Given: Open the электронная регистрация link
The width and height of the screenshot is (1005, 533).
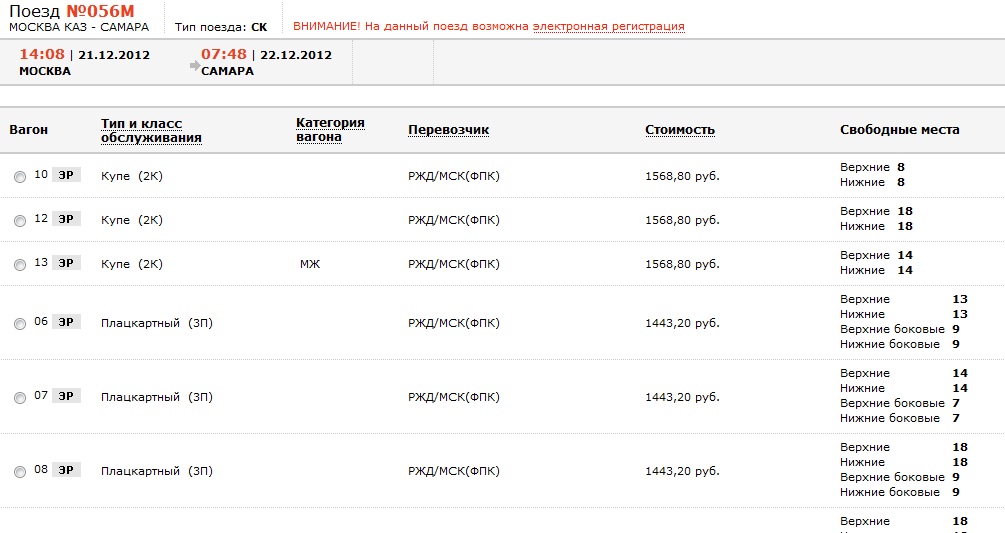Looking at the screenshot, I should pyautogui.click(x=608, y=27).
